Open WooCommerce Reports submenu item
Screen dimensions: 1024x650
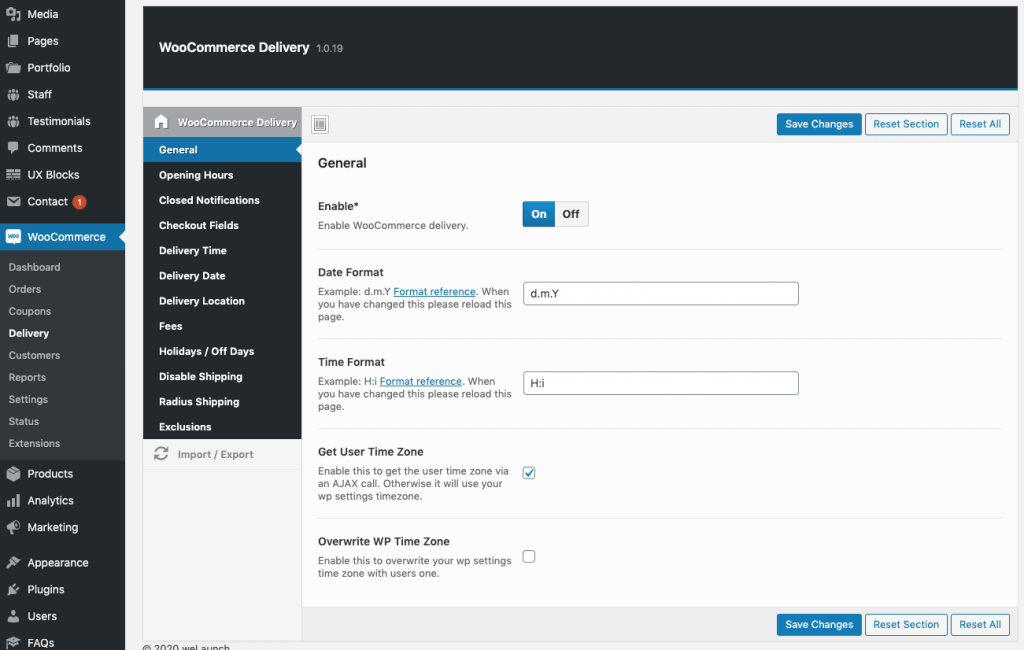(27, 377)
